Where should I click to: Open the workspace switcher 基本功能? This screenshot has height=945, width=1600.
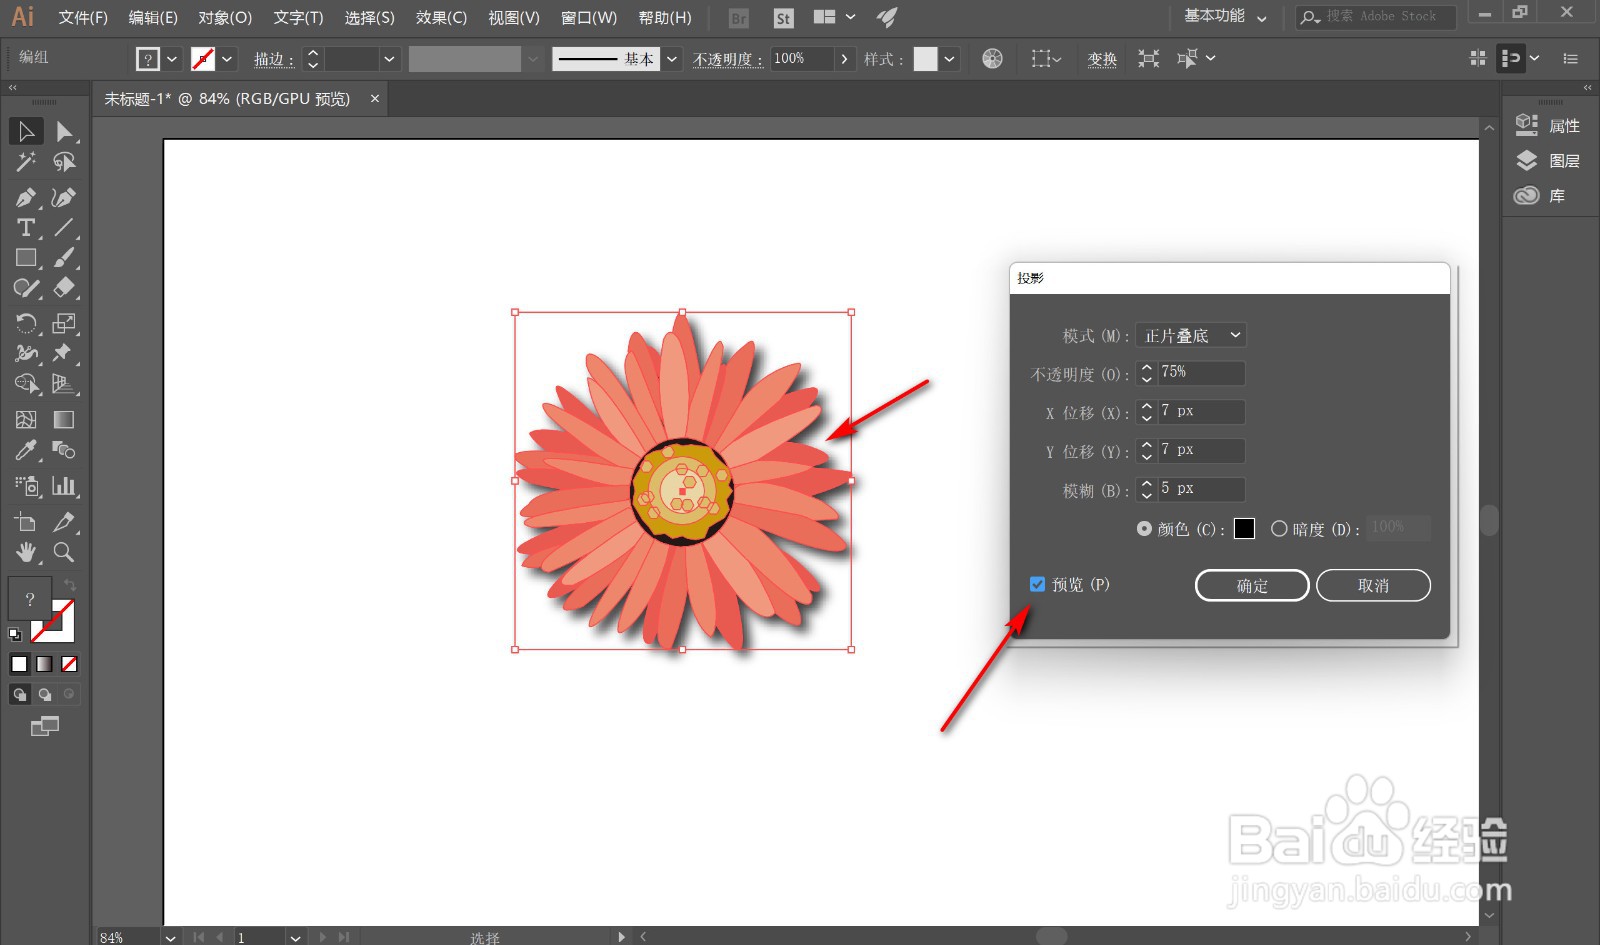tap(1225, 17)
